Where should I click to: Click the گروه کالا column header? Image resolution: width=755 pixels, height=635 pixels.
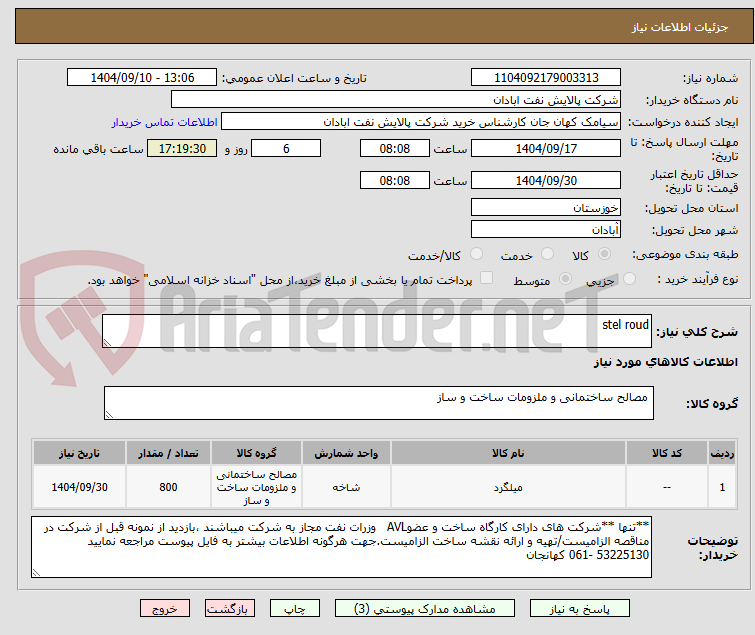pos(256,453)
